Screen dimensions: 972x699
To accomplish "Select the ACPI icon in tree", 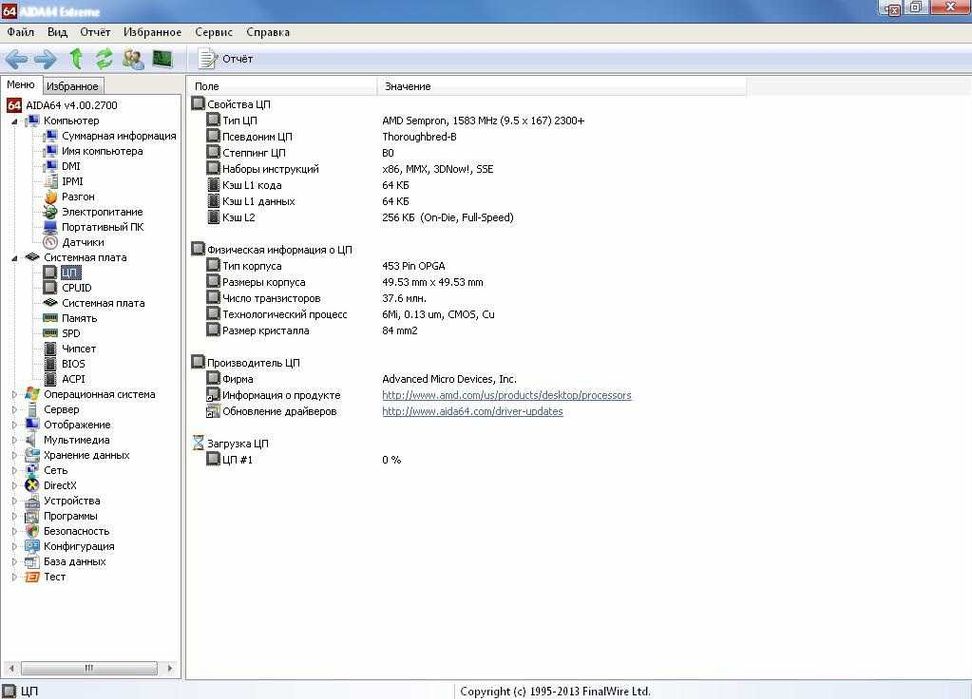I will coord(50,379).
